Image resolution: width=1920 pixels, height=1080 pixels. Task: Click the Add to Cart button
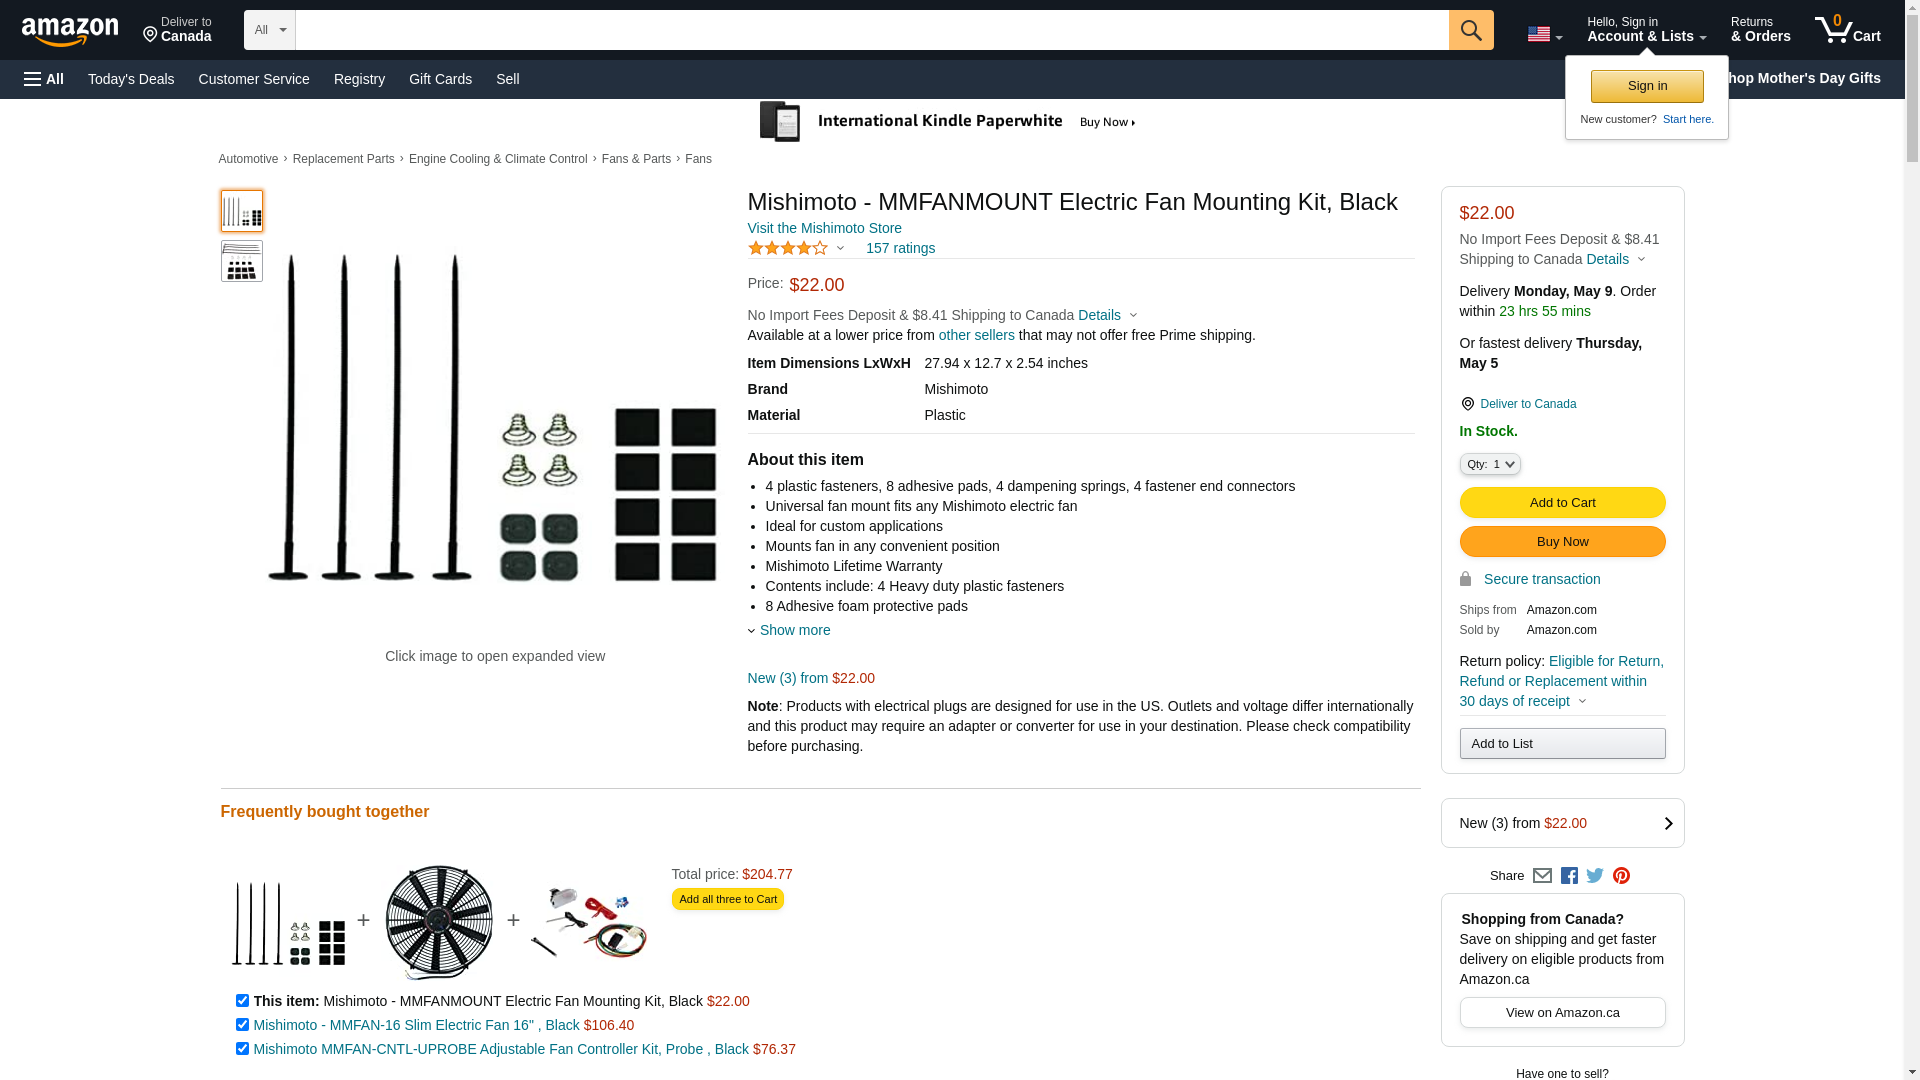[1562, 503]
